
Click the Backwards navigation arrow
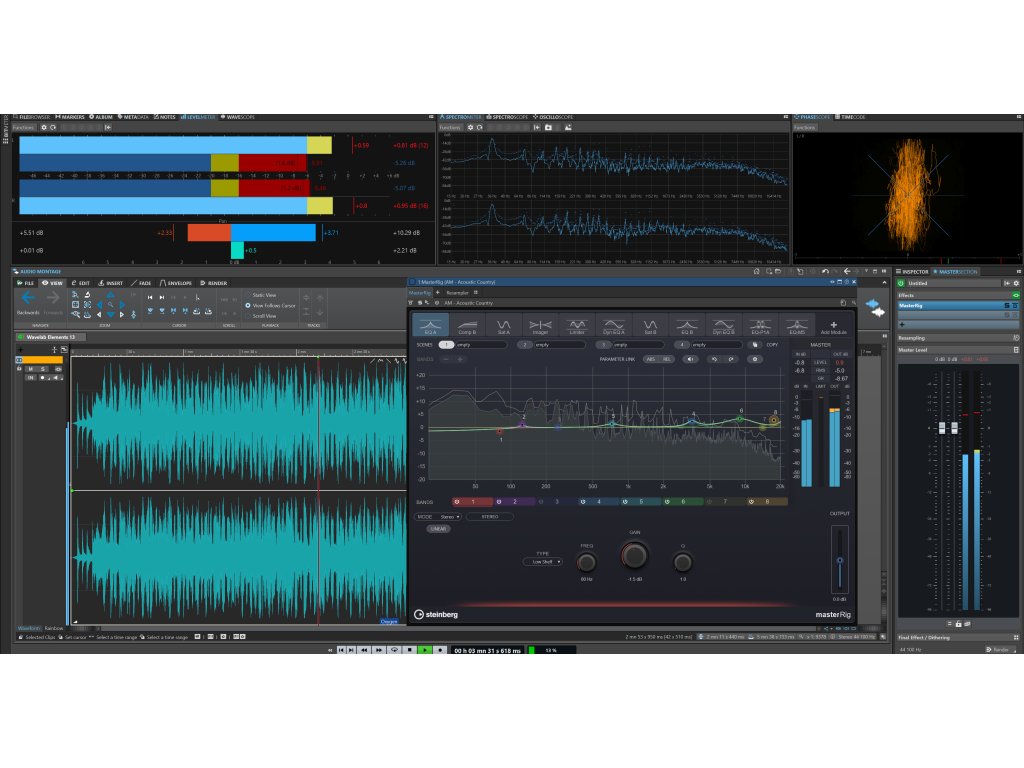point(27,298)
